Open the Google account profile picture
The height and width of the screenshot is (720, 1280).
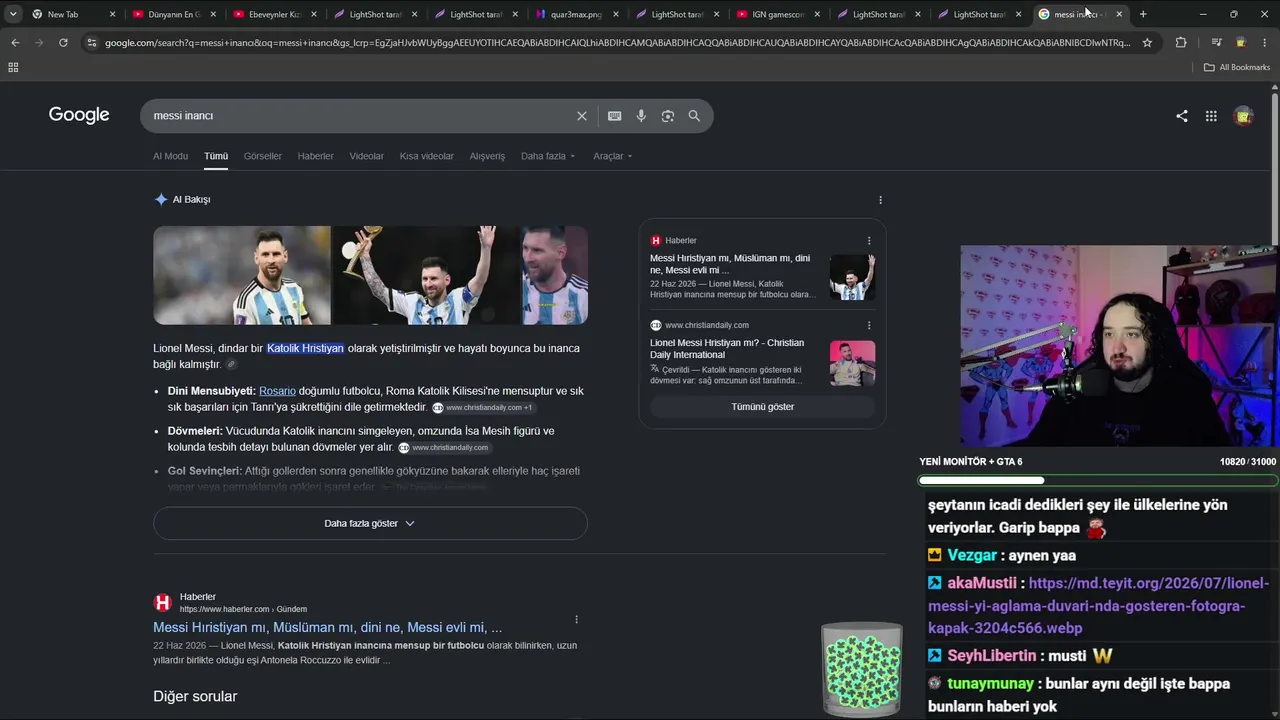tap(1244, 116)
